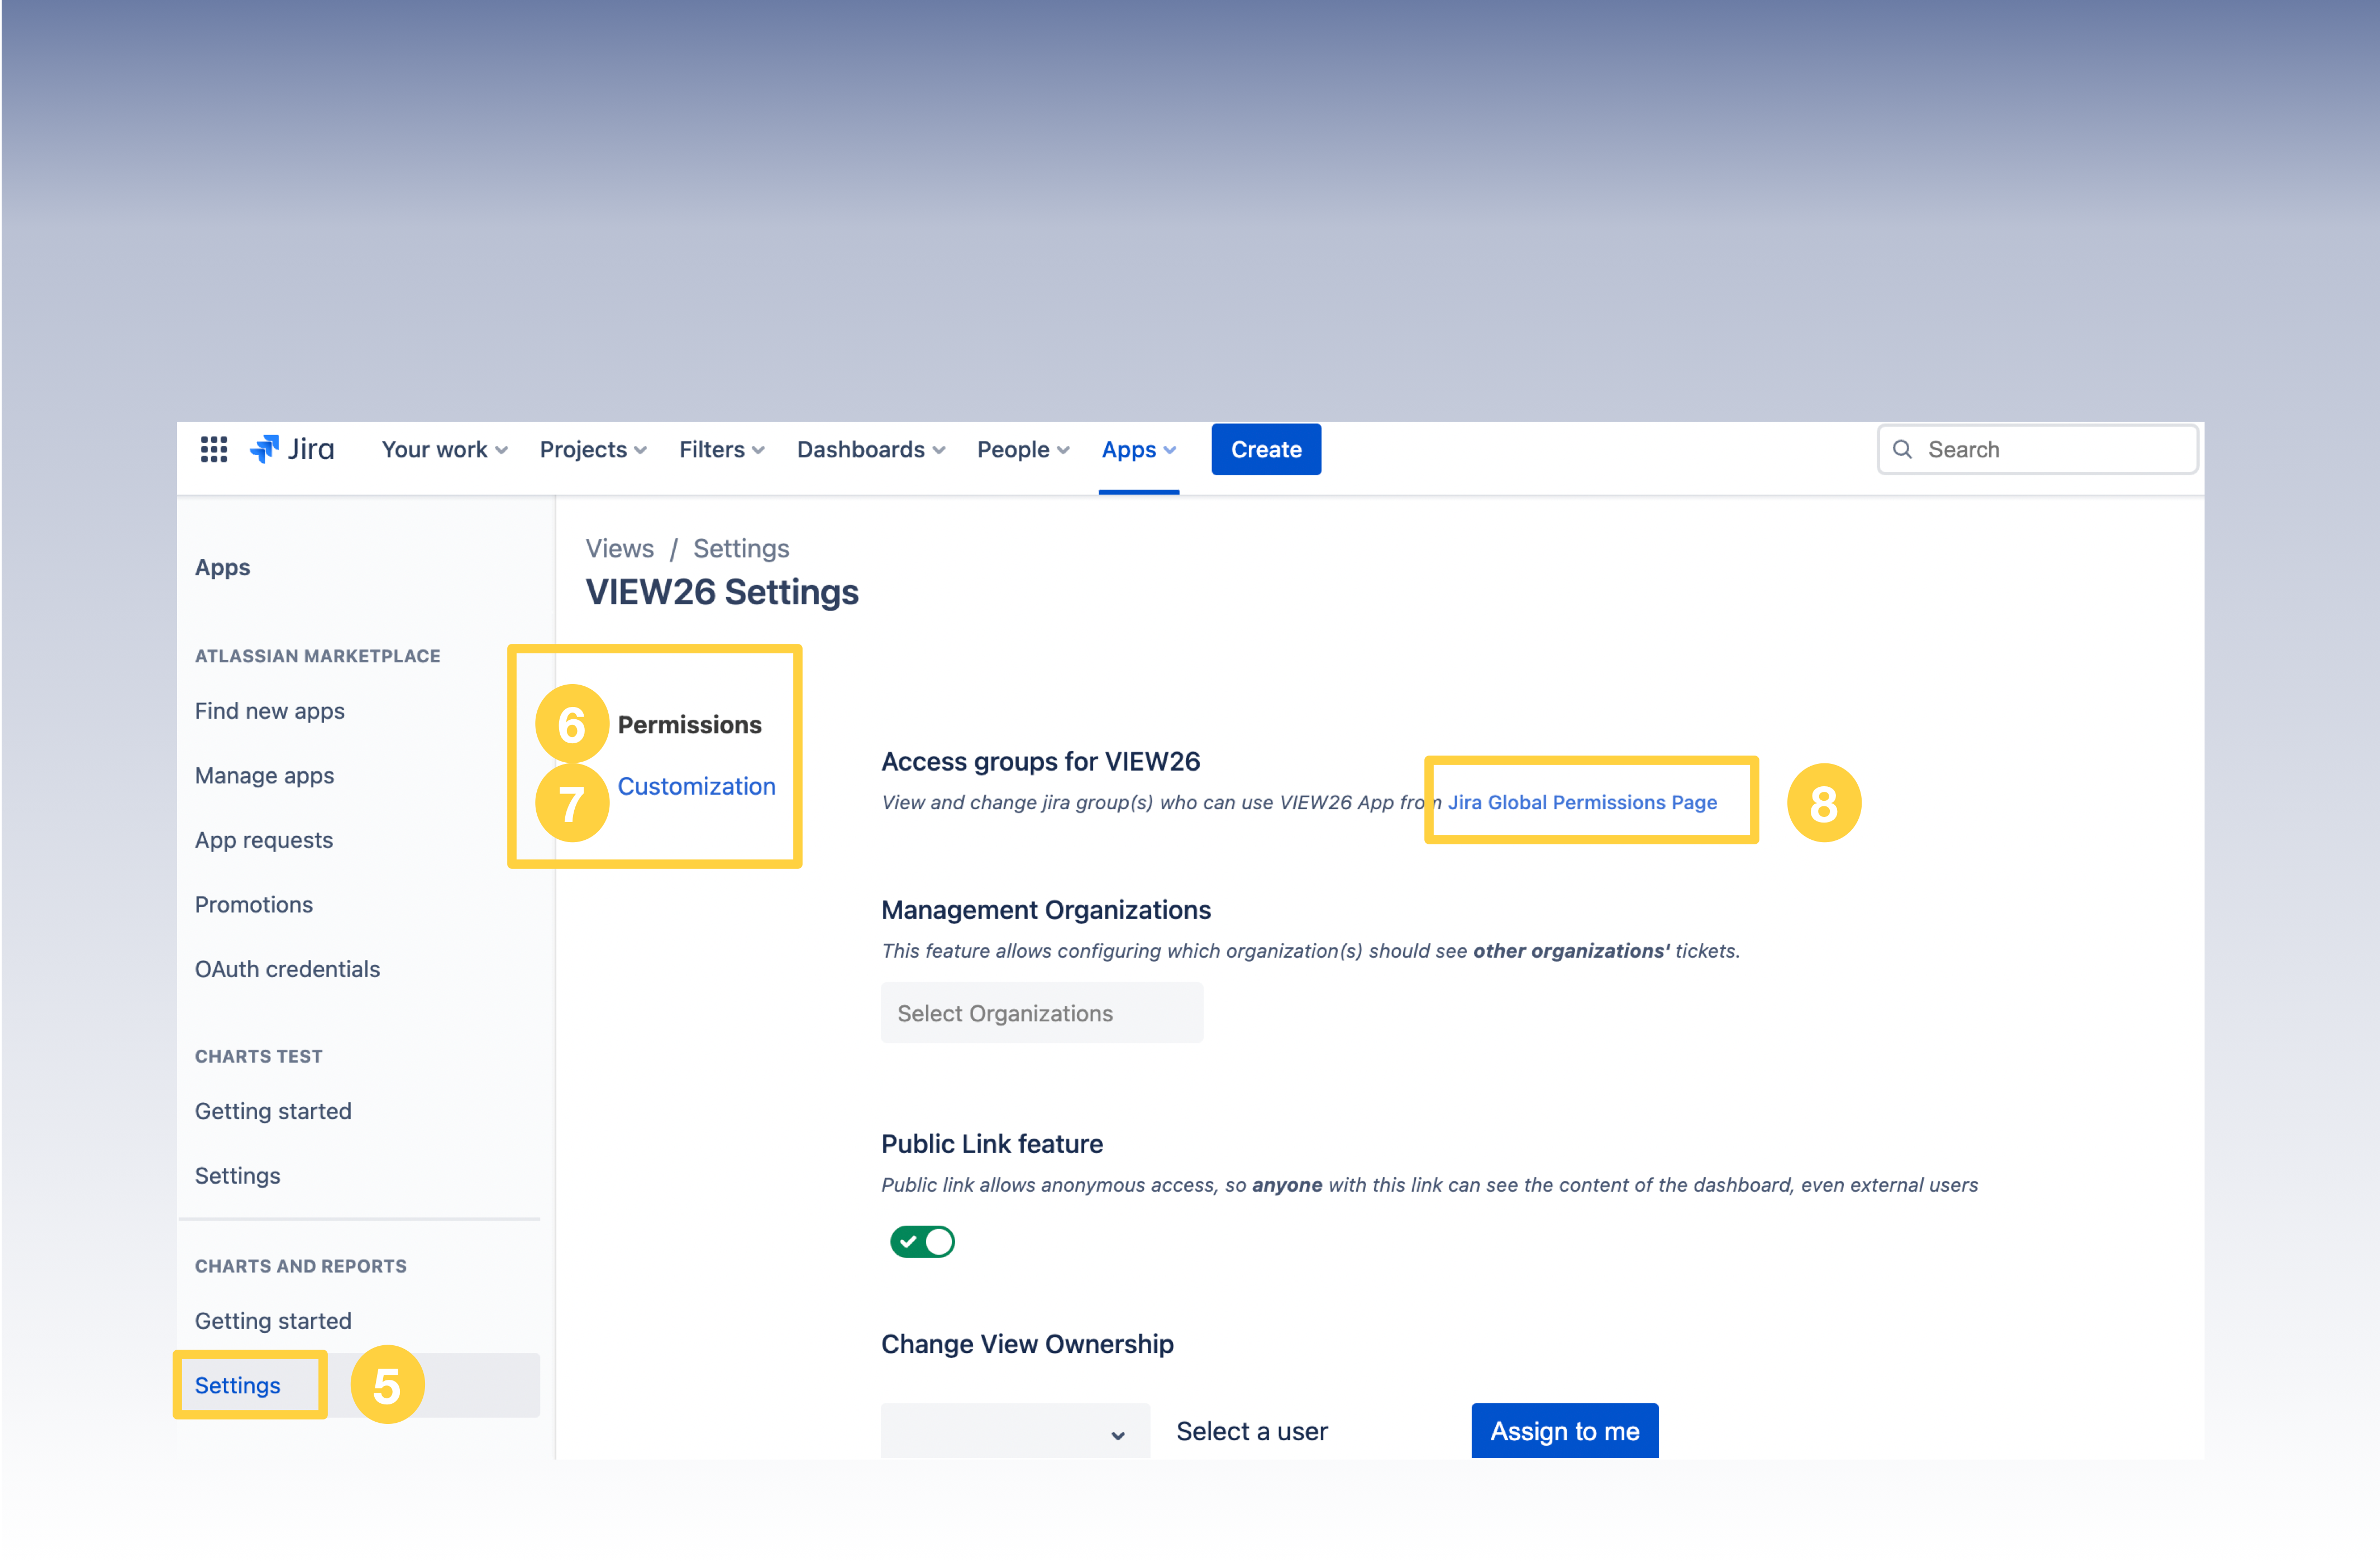Open Settings under Charts and Reports
2380x1563 pixels.
238,1385
